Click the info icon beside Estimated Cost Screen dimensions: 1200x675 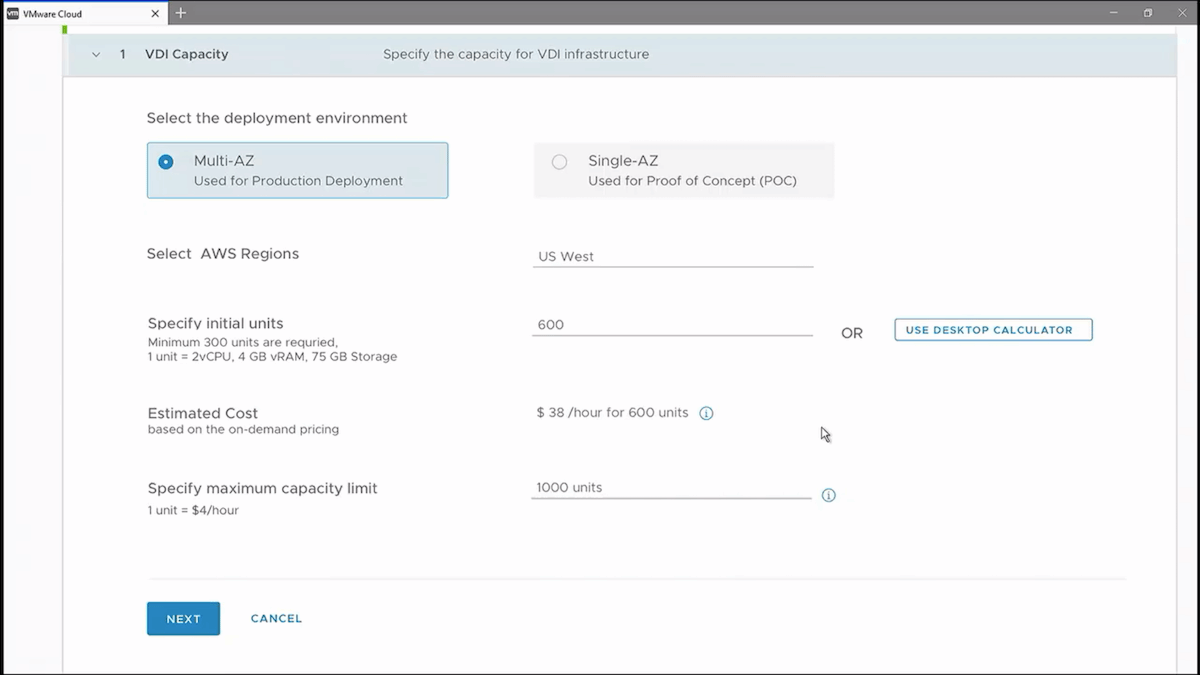pyautogui.click(x=706, y=413)
